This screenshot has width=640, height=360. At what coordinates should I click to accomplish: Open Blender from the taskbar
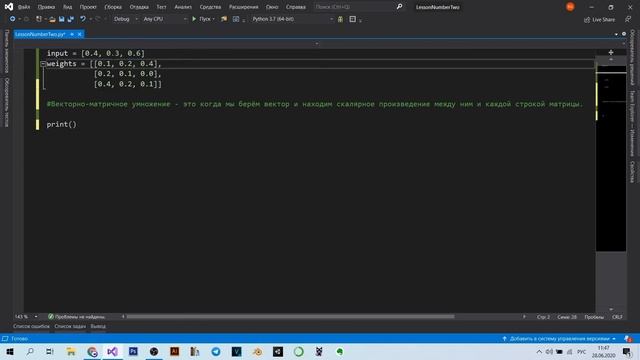(x=257, y=351)
